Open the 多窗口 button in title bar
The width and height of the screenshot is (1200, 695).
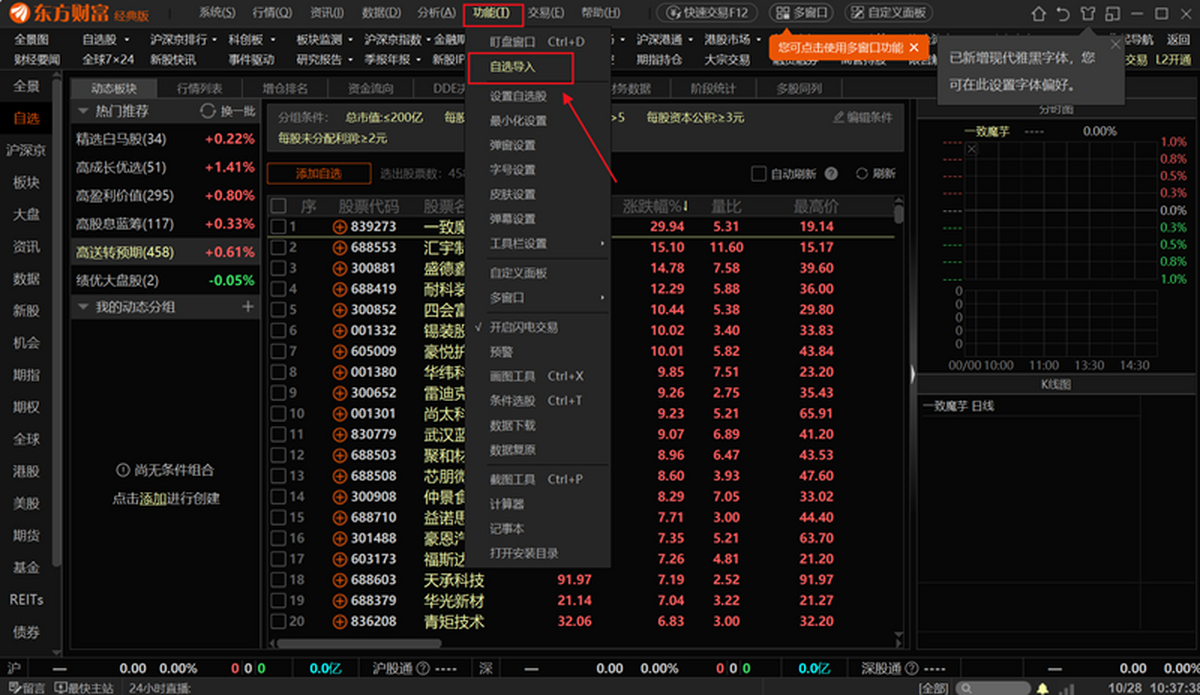[x=803, y=13]
